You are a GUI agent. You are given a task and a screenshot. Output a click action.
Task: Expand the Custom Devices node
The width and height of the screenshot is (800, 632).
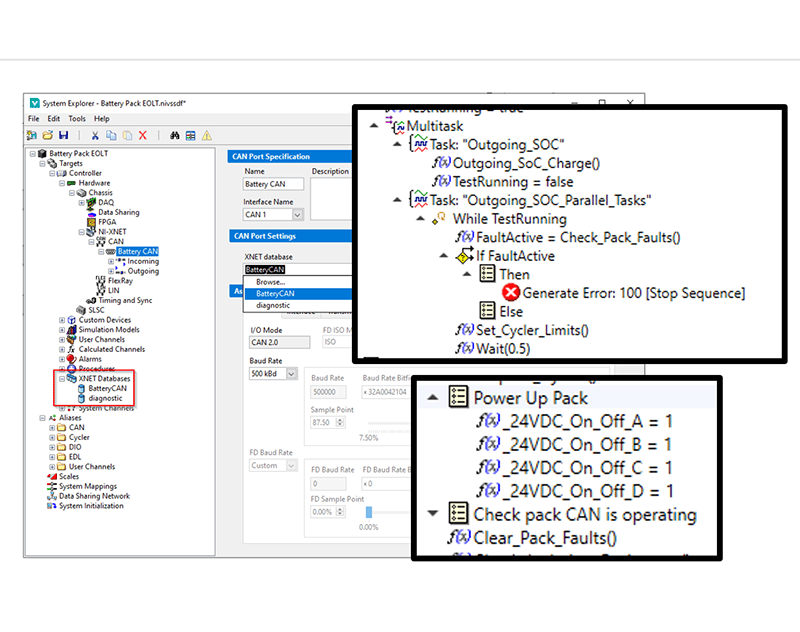tap(62, 320)
